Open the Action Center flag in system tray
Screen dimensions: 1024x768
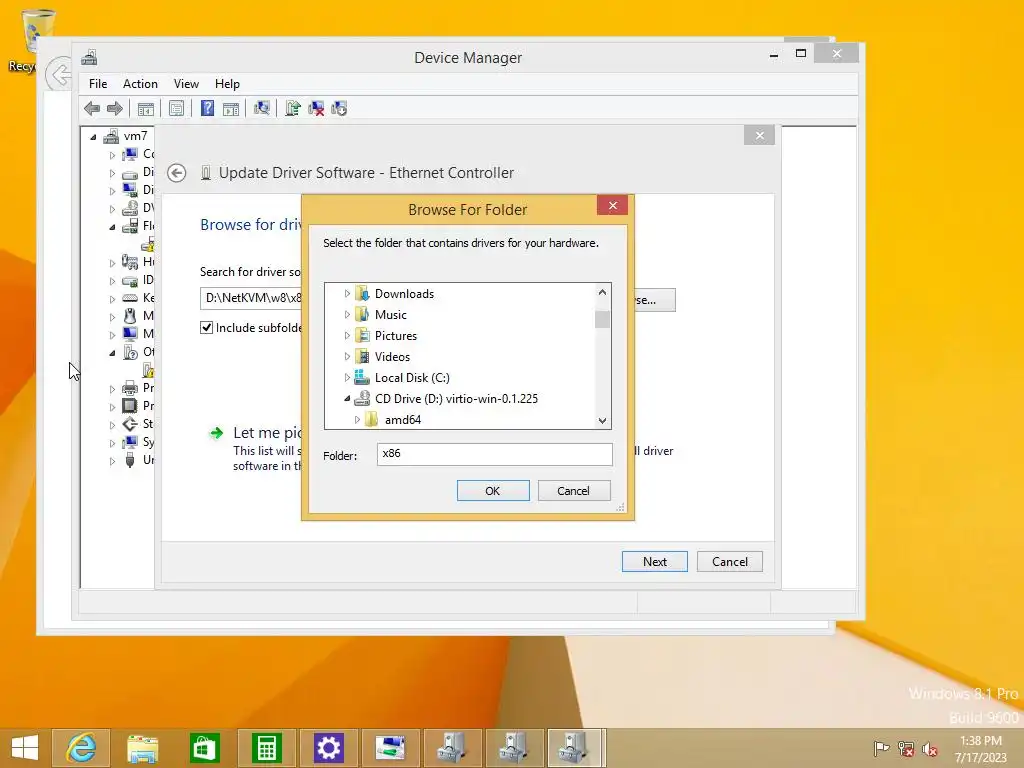(x=882, y=748)
